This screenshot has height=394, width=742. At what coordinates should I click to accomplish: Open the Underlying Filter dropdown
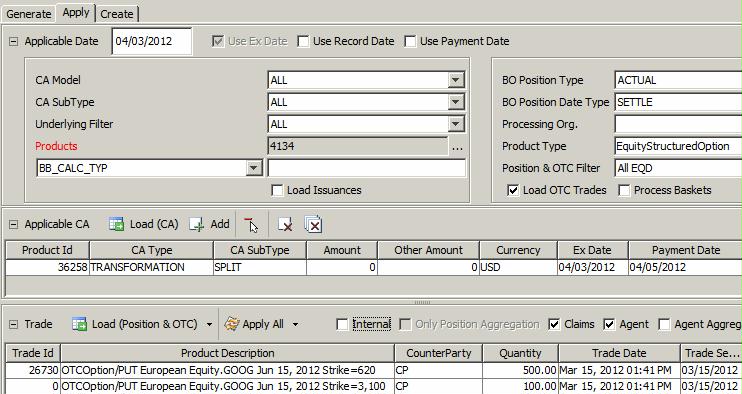click(x=456, y=124)
